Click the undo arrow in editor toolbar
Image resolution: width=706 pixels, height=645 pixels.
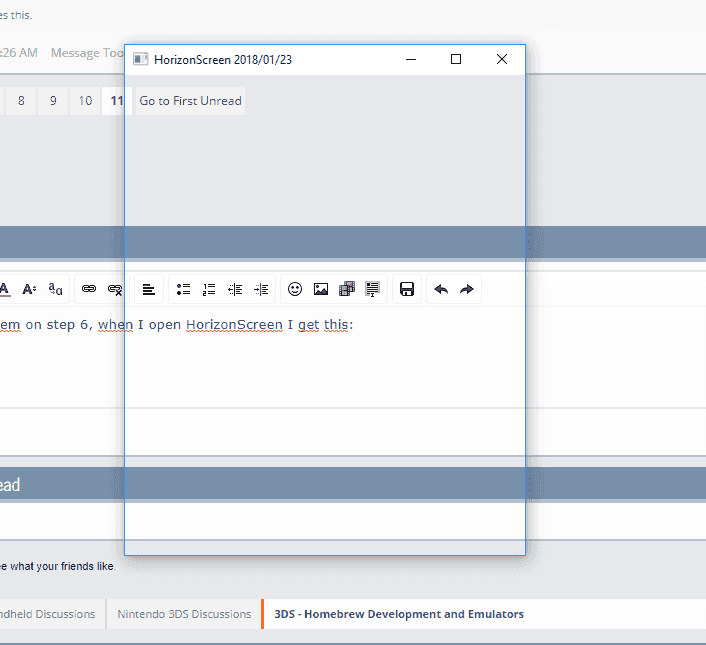pyautogui.click(x=441, y=289)
